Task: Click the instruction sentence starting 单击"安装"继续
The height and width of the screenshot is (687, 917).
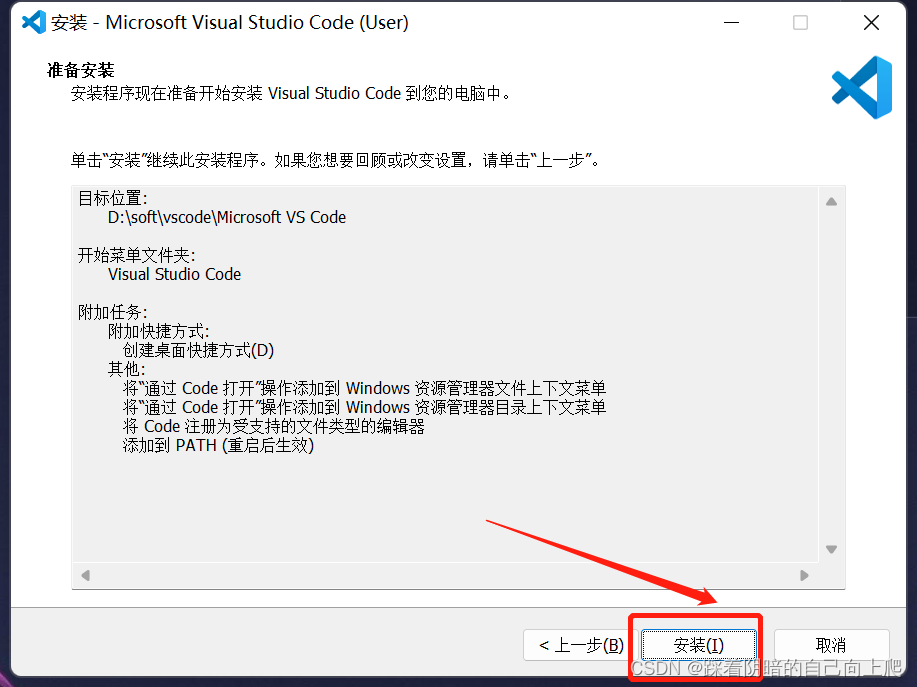Action: (x=336, y=160)
